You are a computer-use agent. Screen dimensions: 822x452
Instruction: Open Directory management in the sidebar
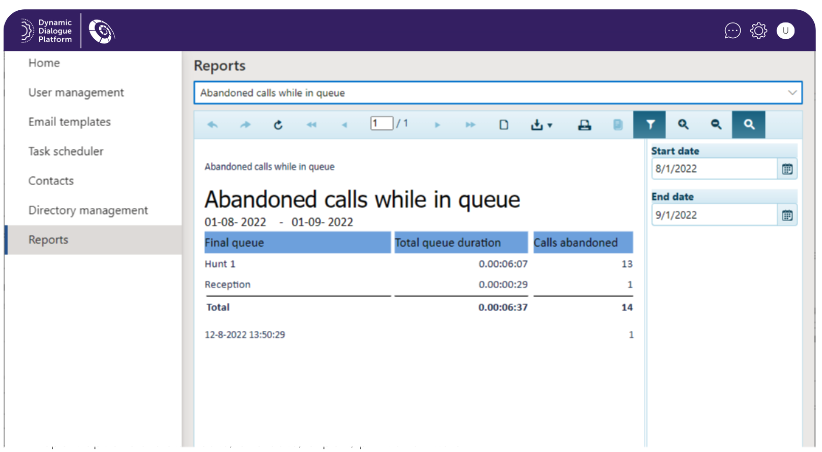pos(88,210)
